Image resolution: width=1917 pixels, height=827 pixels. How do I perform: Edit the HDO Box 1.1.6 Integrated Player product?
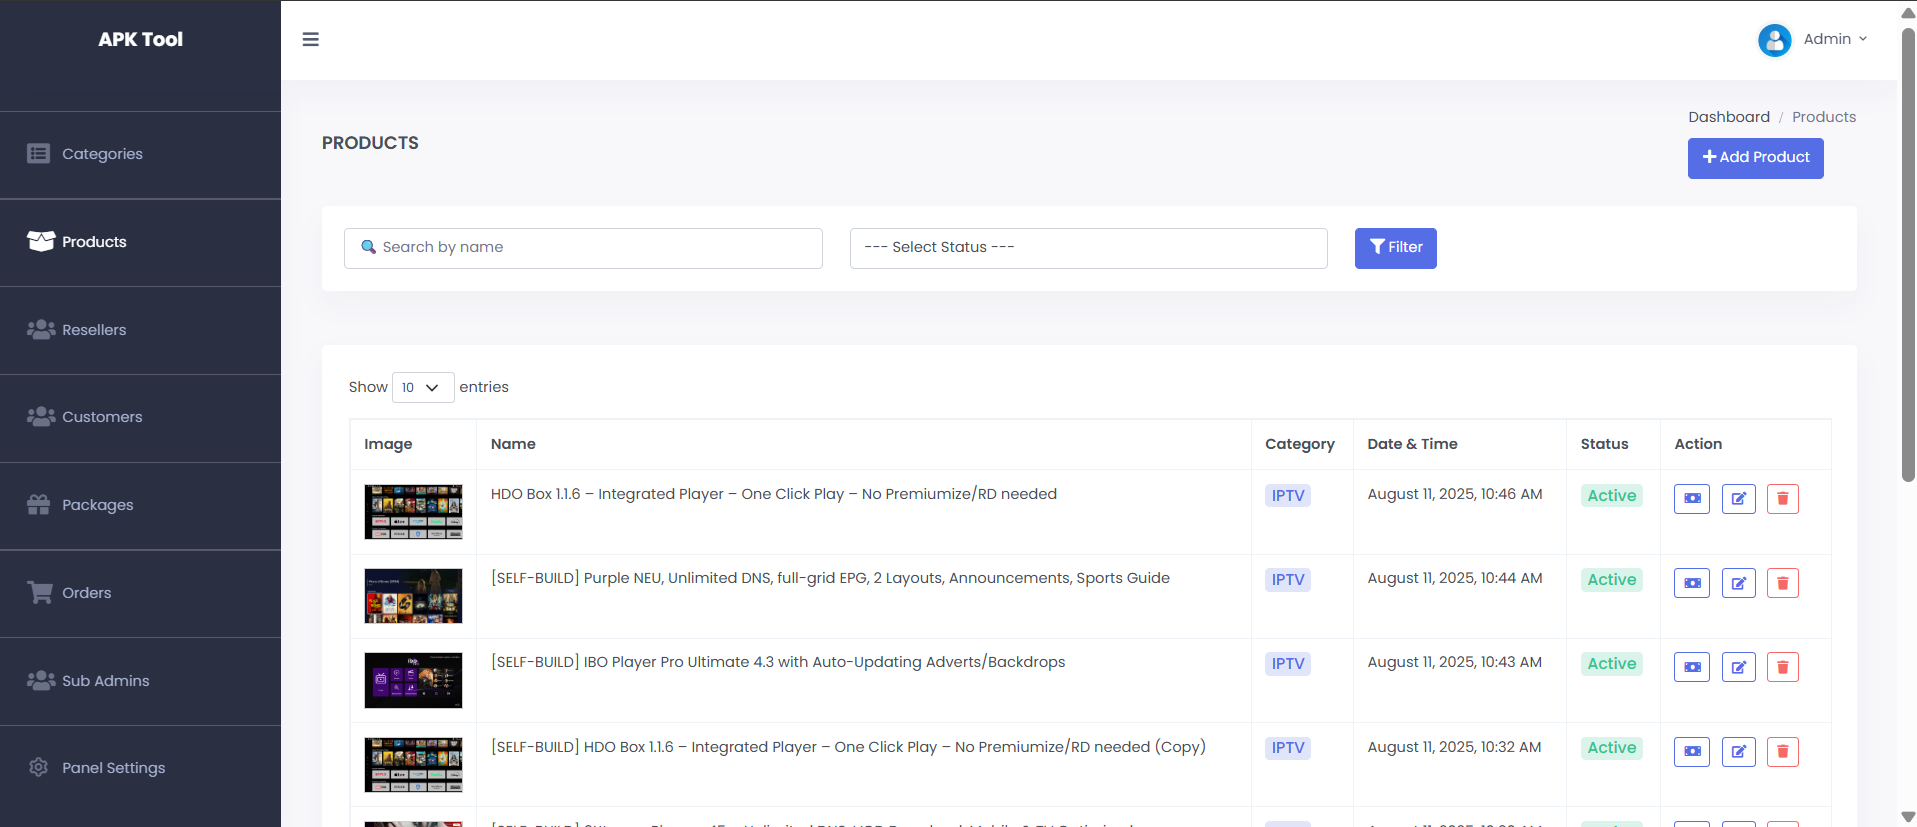pos(1739,498)
